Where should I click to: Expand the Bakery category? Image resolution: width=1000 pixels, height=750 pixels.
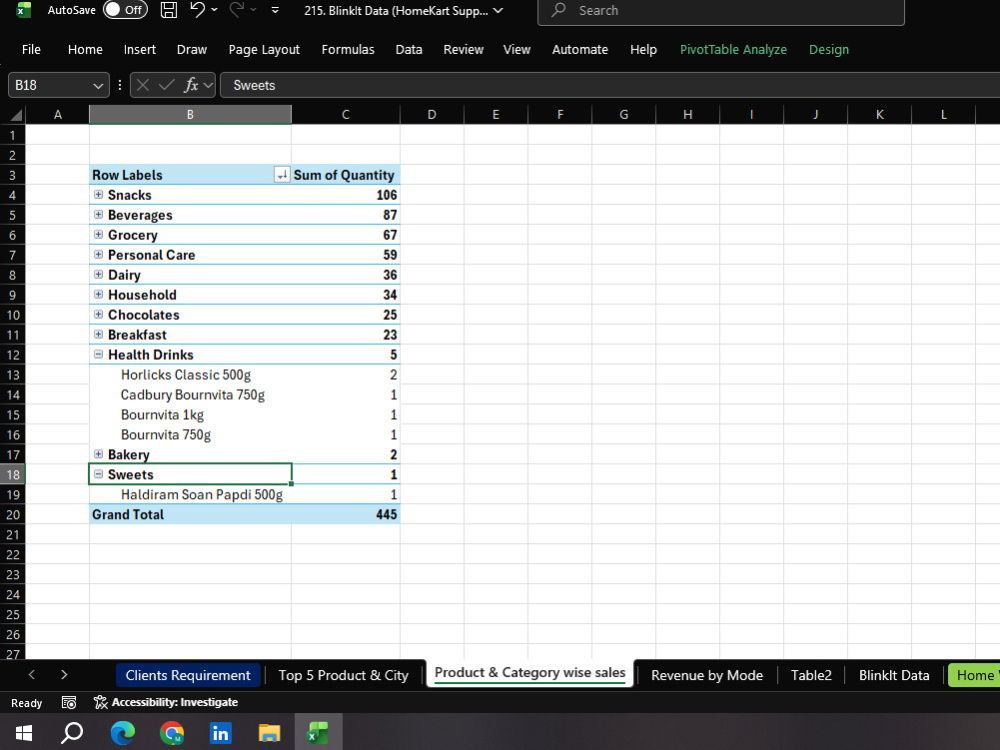(x=98, y=454)
